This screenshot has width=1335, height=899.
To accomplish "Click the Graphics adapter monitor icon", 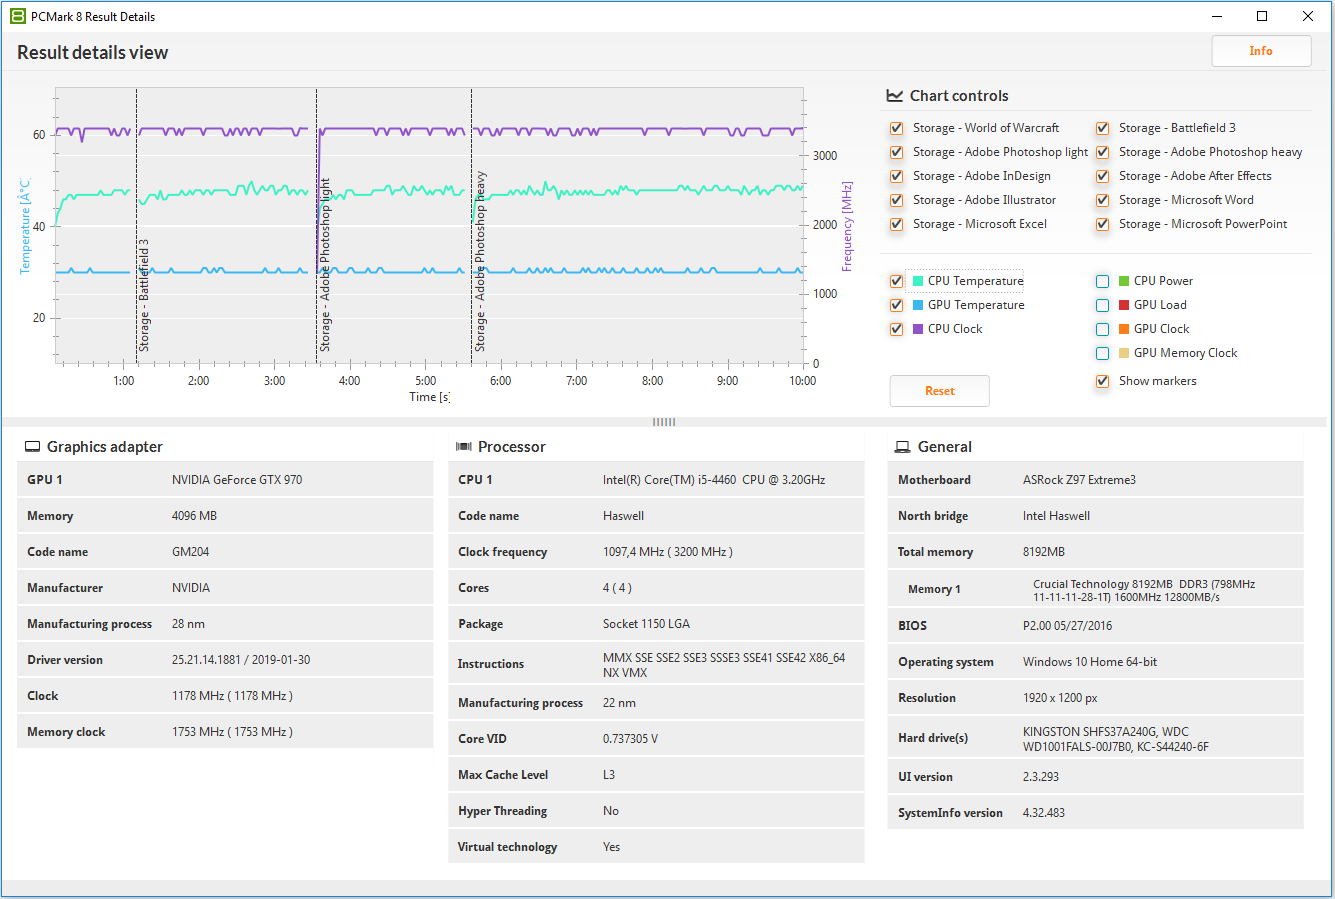I will click(x=32, y=447).
